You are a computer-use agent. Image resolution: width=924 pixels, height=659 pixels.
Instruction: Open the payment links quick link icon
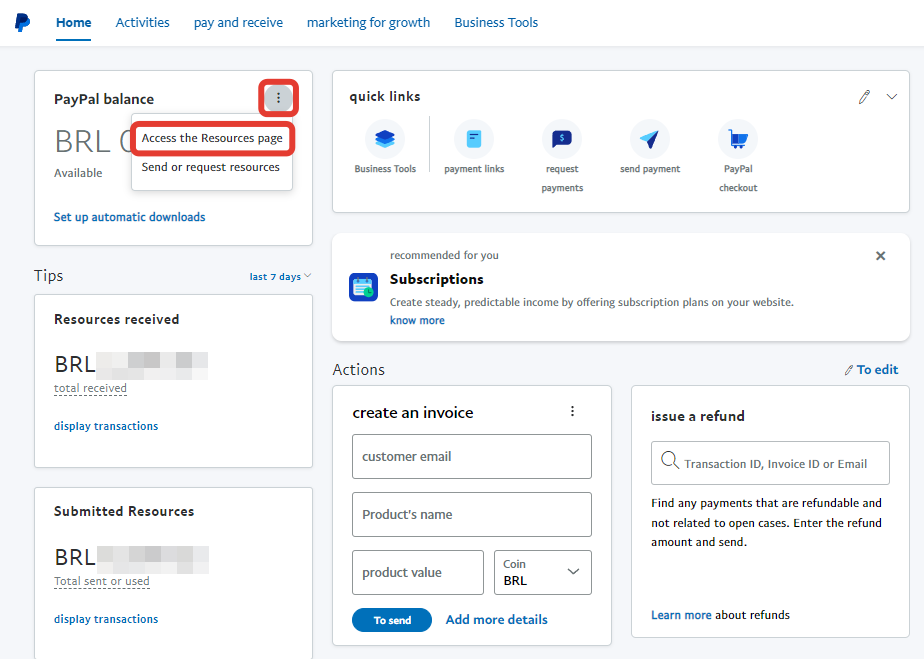click(x=474, y=139)
